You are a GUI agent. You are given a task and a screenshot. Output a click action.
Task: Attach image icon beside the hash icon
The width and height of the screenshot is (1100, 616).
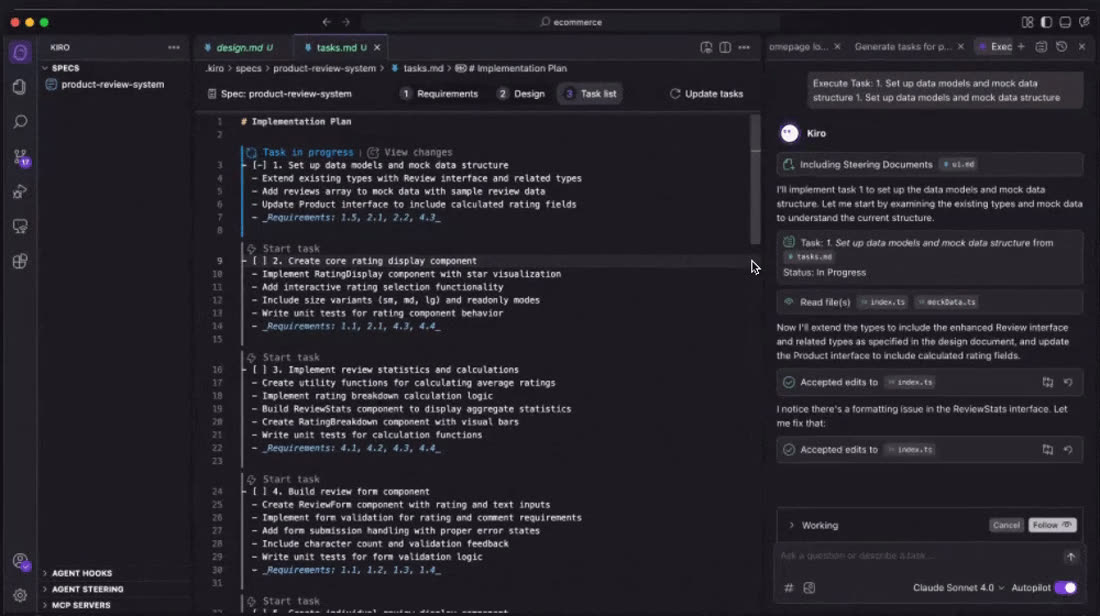click(809, 588)
